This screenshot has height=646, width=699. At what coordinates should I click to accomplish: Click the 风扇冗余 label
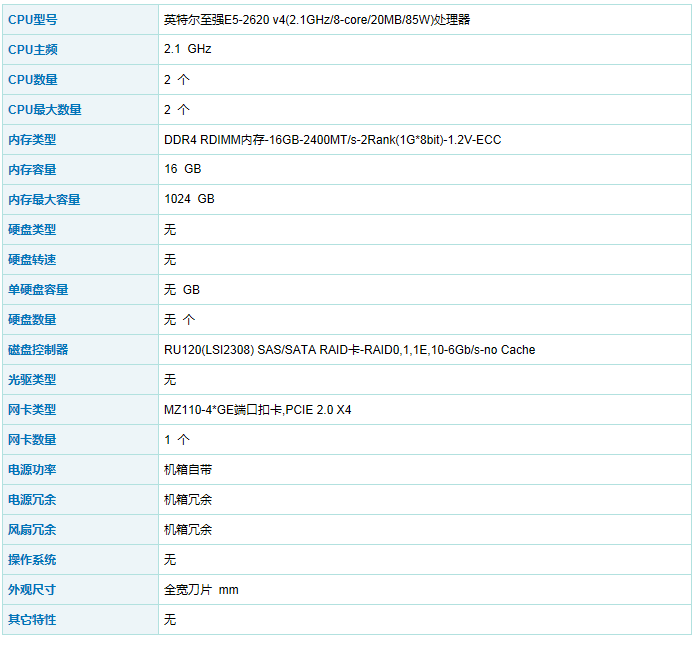32,530
